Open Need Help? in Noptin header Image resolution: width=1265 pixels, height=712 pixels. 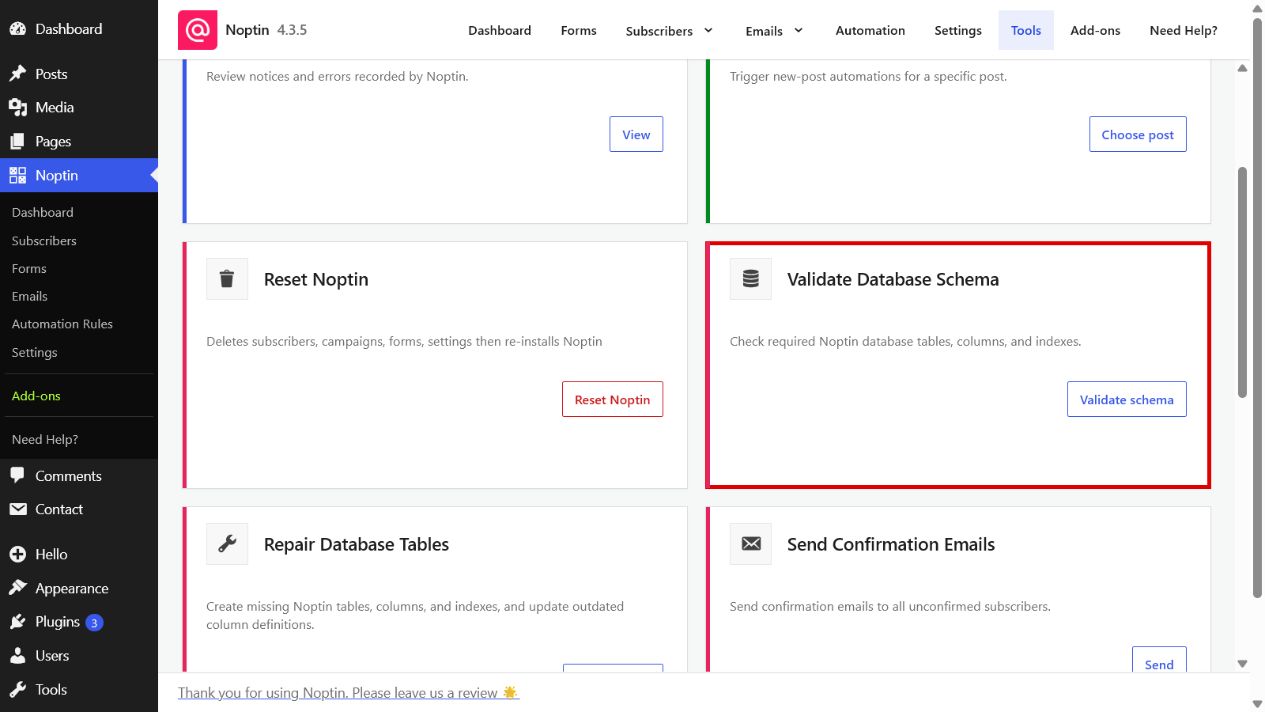(x=1183, y=31)
